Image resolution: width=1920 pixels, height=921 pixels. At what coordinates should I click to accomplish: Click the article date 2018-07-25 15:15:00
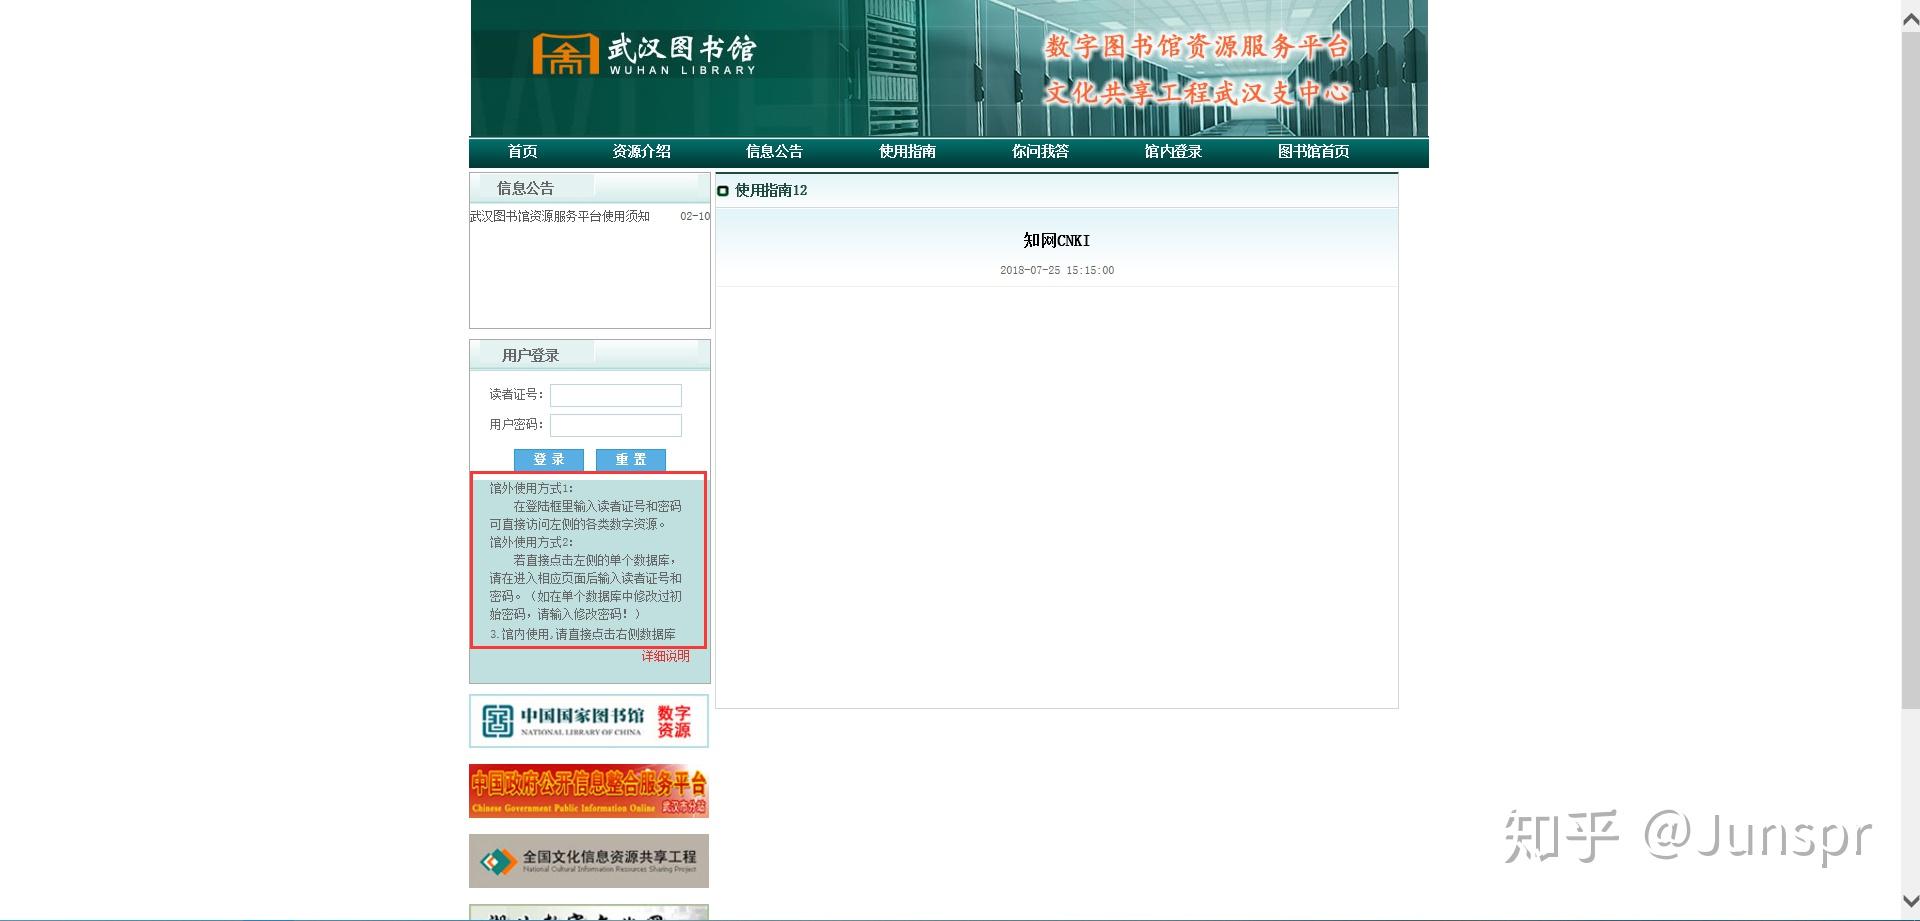pos(1057,270)
